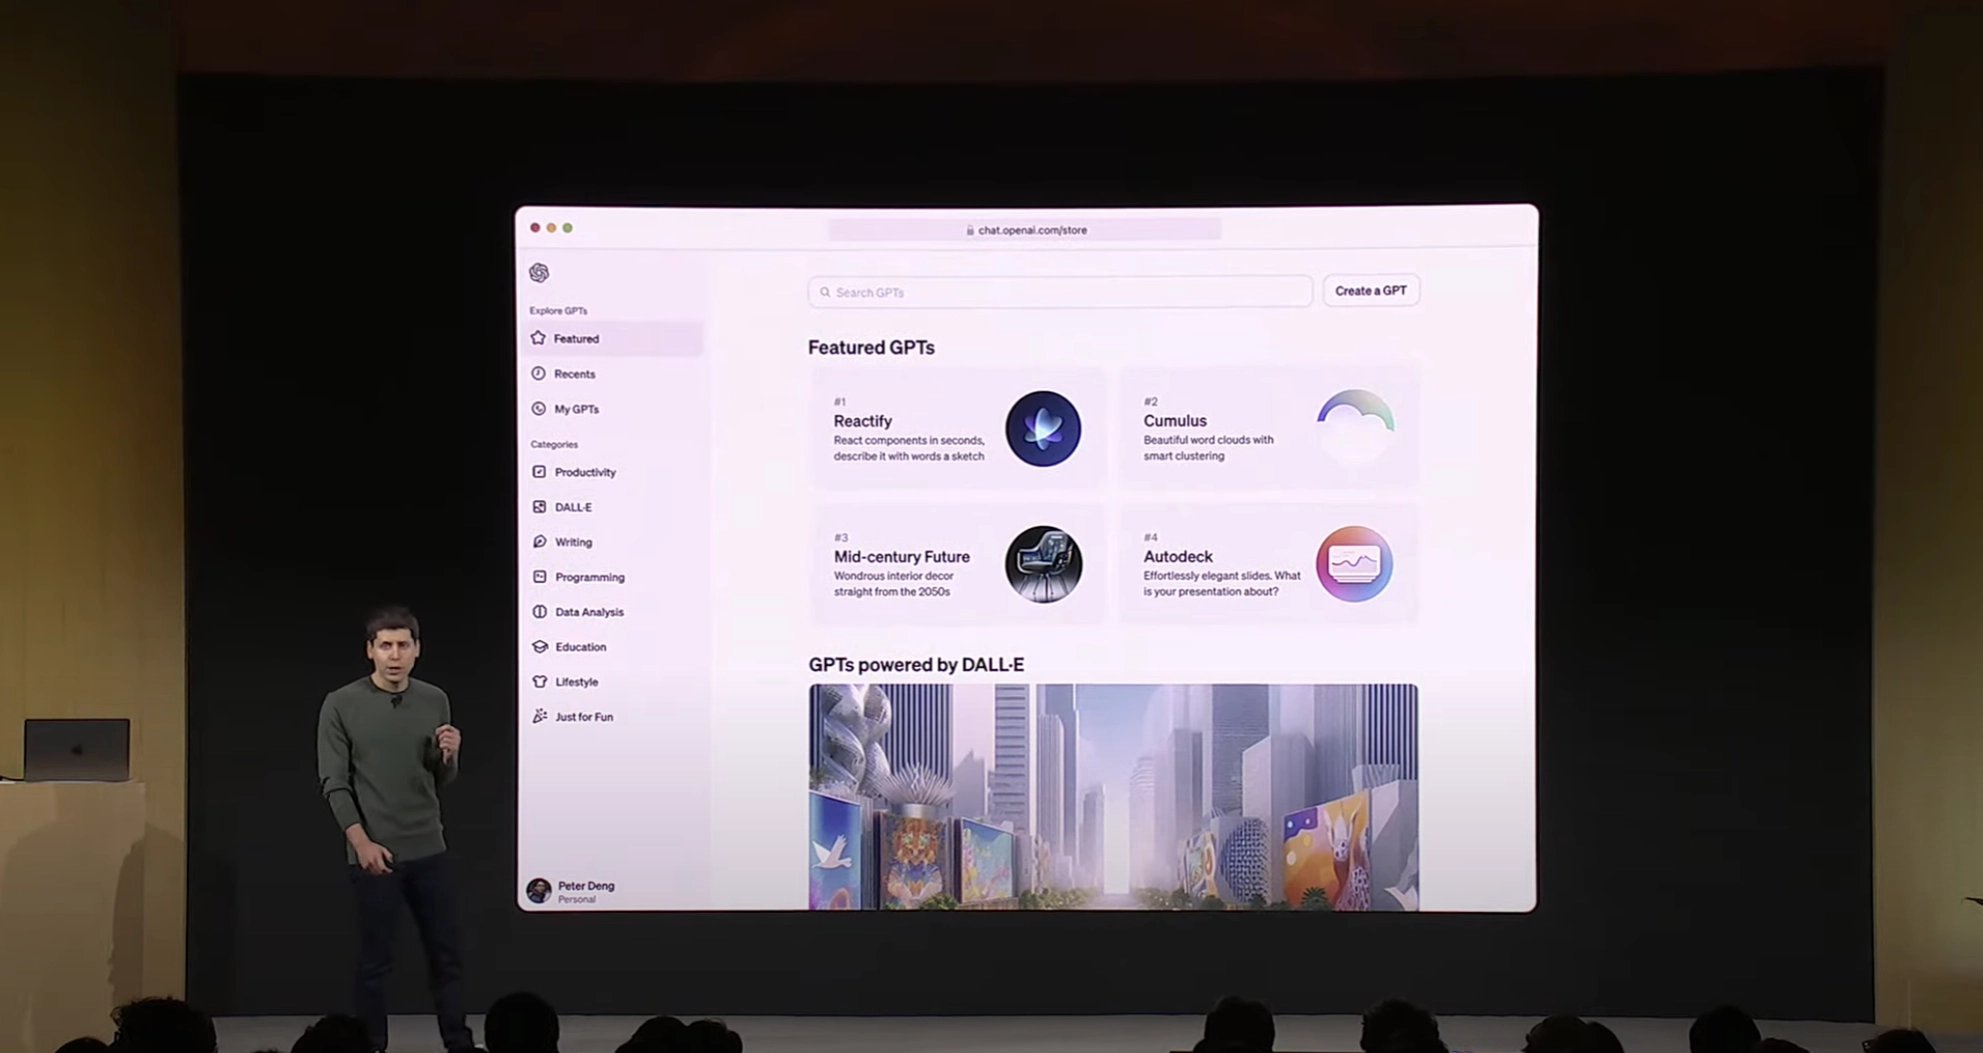The image size is (1983, 1053).
Task: Click the Peter Deng account name
Action: click(586, 886)
